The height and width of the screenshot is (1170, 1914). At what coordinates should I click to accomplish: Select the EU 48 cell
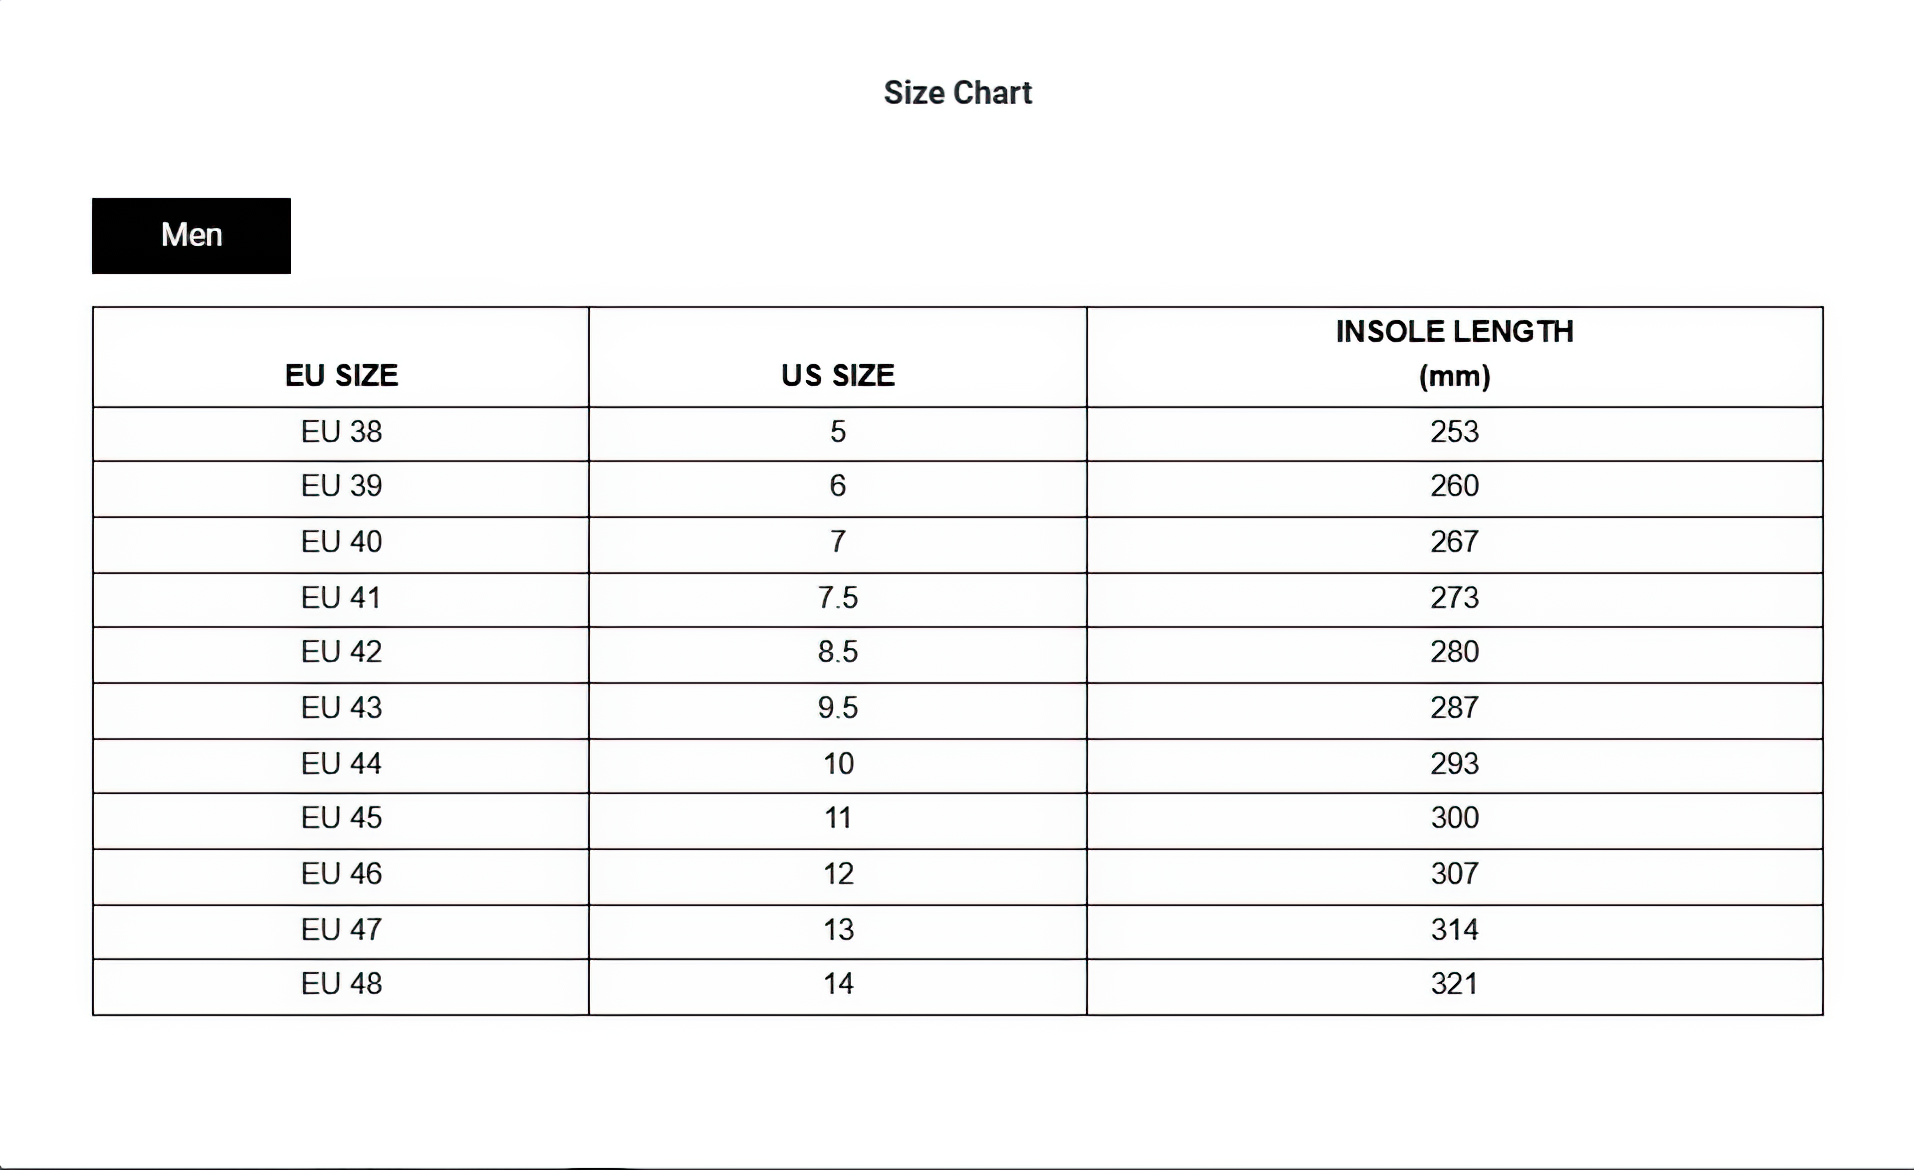click(341, 984)
